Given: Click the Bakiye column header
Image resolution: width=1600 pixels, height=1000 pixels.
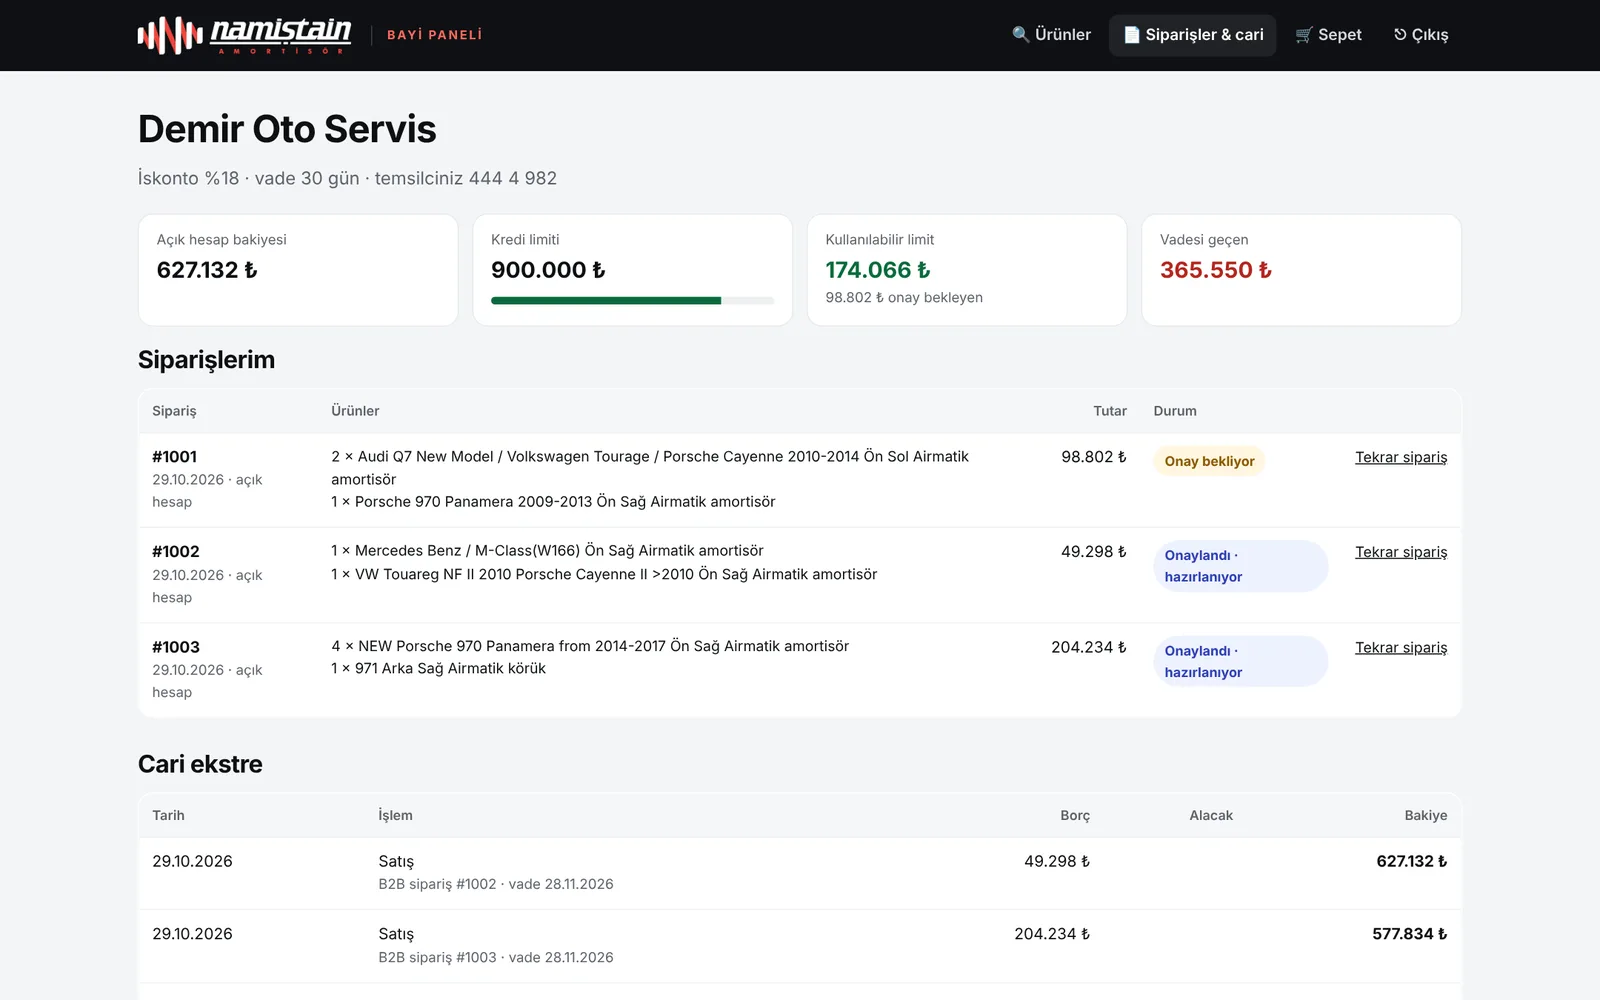Looking at the screenshot, I should point(1426,815).
